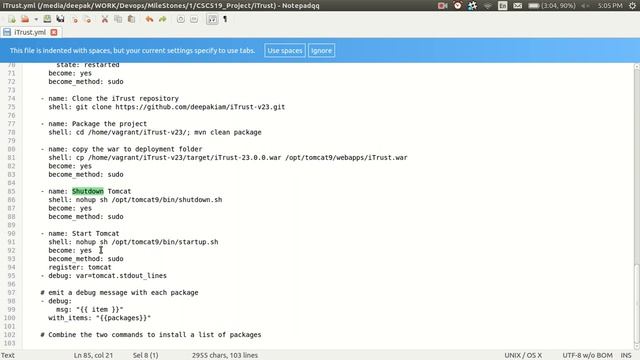This screenshot has width=640, height=360.
Task: Click comment '# emit a debug message with each package'
Action: pyautogui.click(x=119, y=293)
